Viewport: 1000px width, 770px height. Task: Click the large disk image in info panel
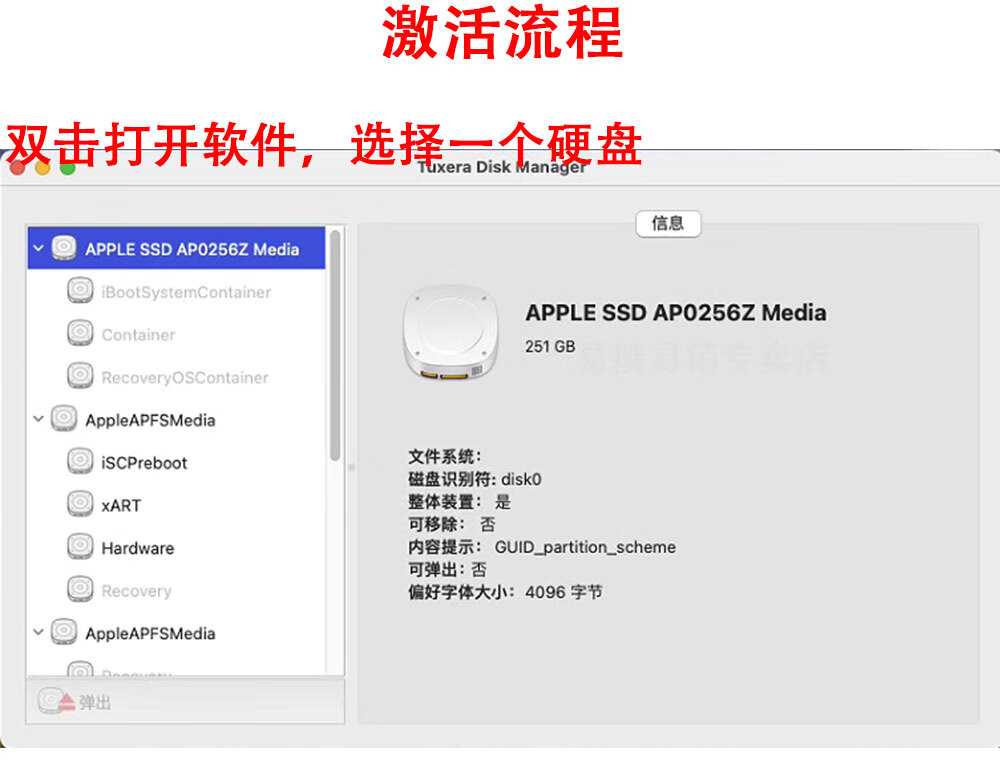tap(451, 335)
